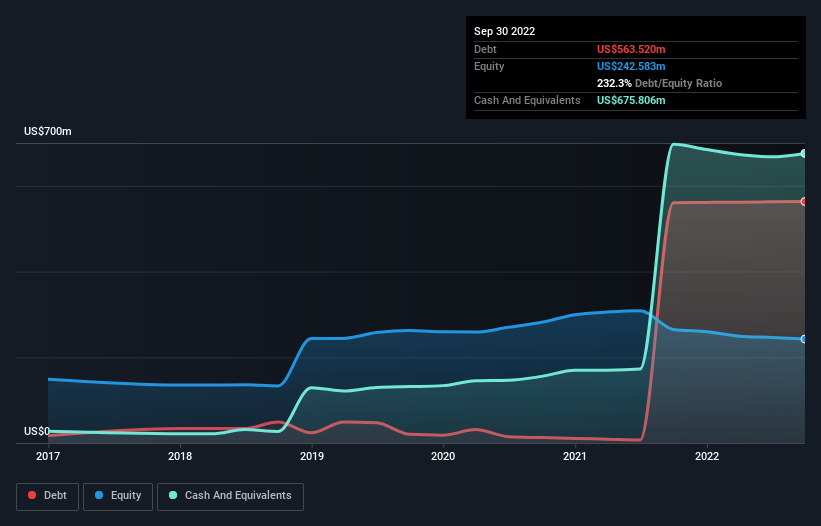This screenshot has height=526, width=821.
Task: Click the Sep 30 2022 tooltip date
Action: (505, 31)
